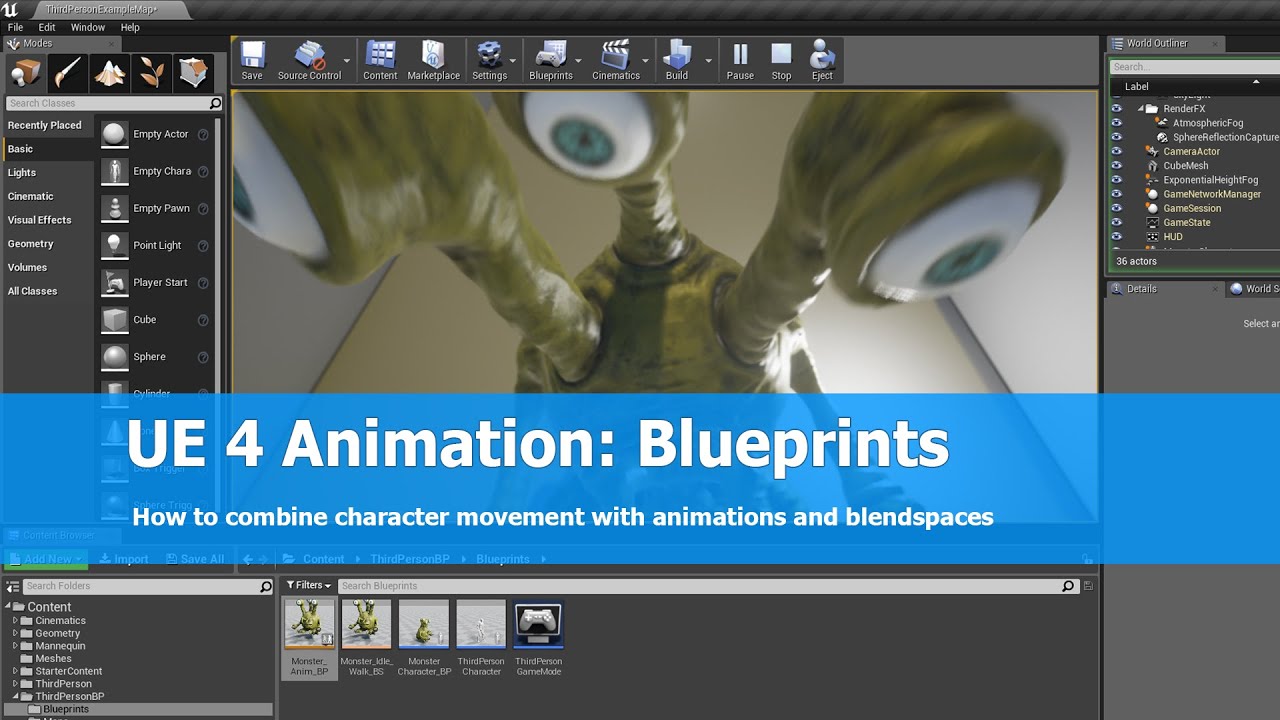
Task: Select the Empty Pawn icon
Action: click(115, 208)
